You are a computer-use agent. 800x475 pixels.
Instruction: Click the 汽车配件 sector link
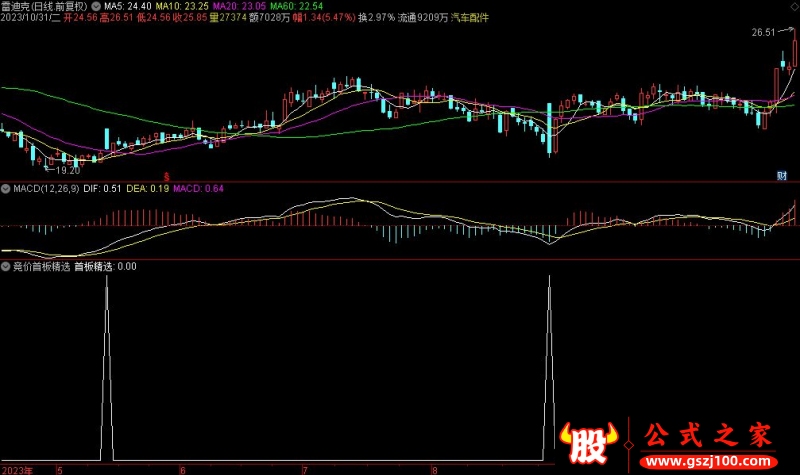pos(470,18)
